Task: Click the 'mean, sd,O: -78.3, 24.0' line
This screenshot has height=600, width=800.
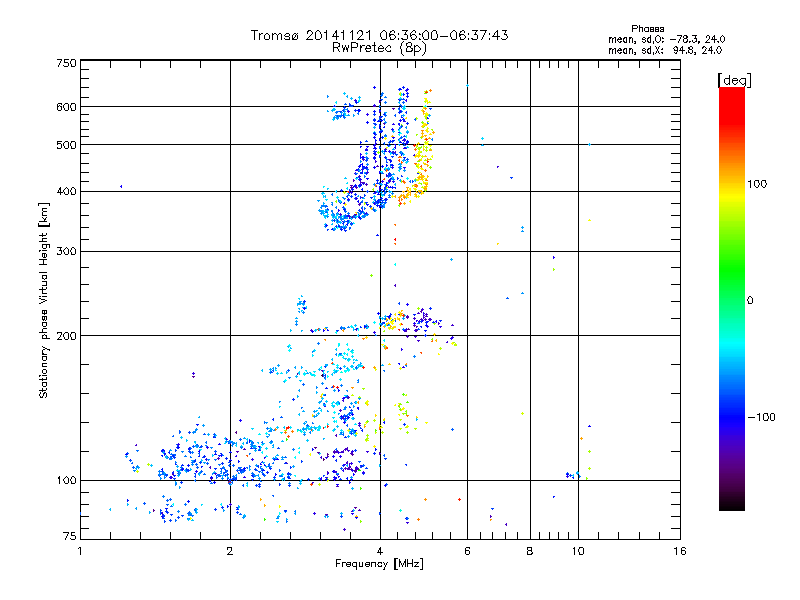Action: tap(666, 39)
